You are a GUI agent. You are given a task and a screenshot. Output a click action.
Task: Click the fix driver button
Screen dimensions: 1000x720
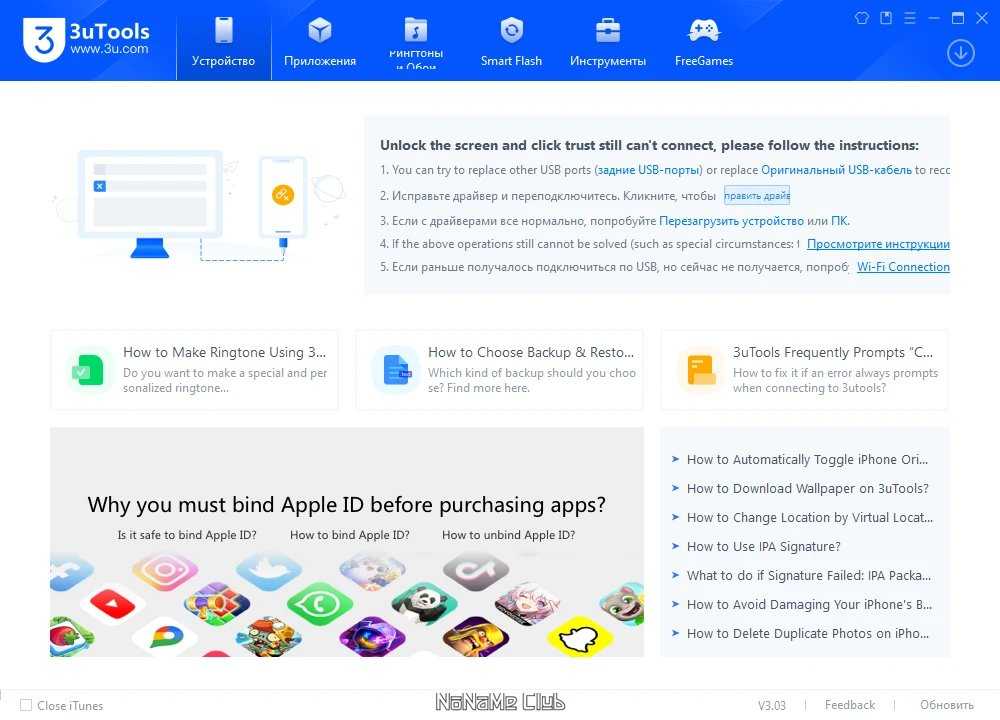tap(757, 195)
